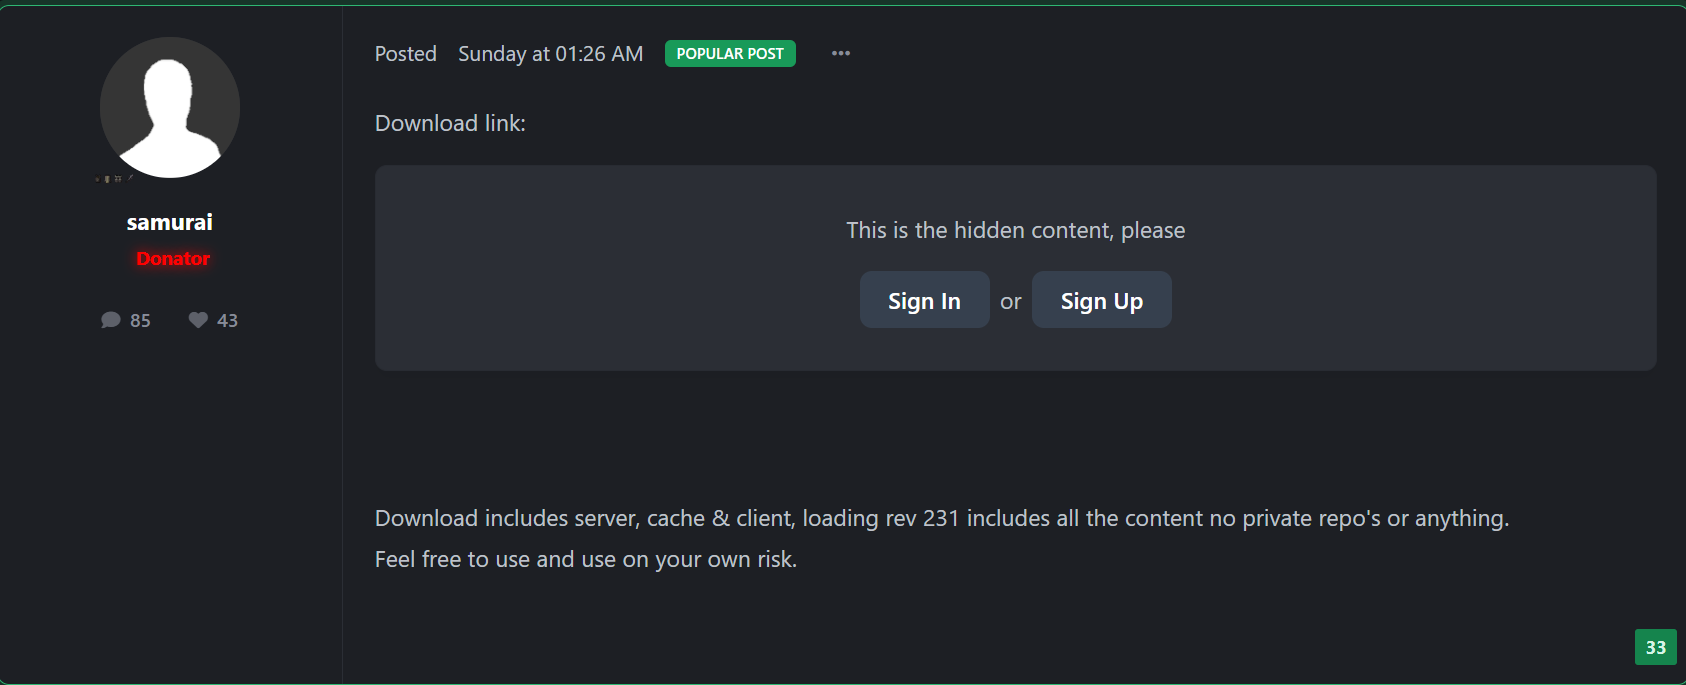Open the Sunday at 01:26 AM timestamp link
This screenshot has width=1686, height=685.
point(550,54)
